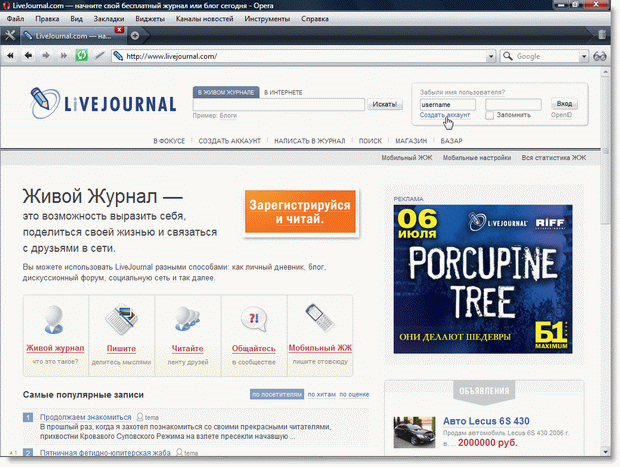Open БАЗАР navigation item

[x=452, y=141]
